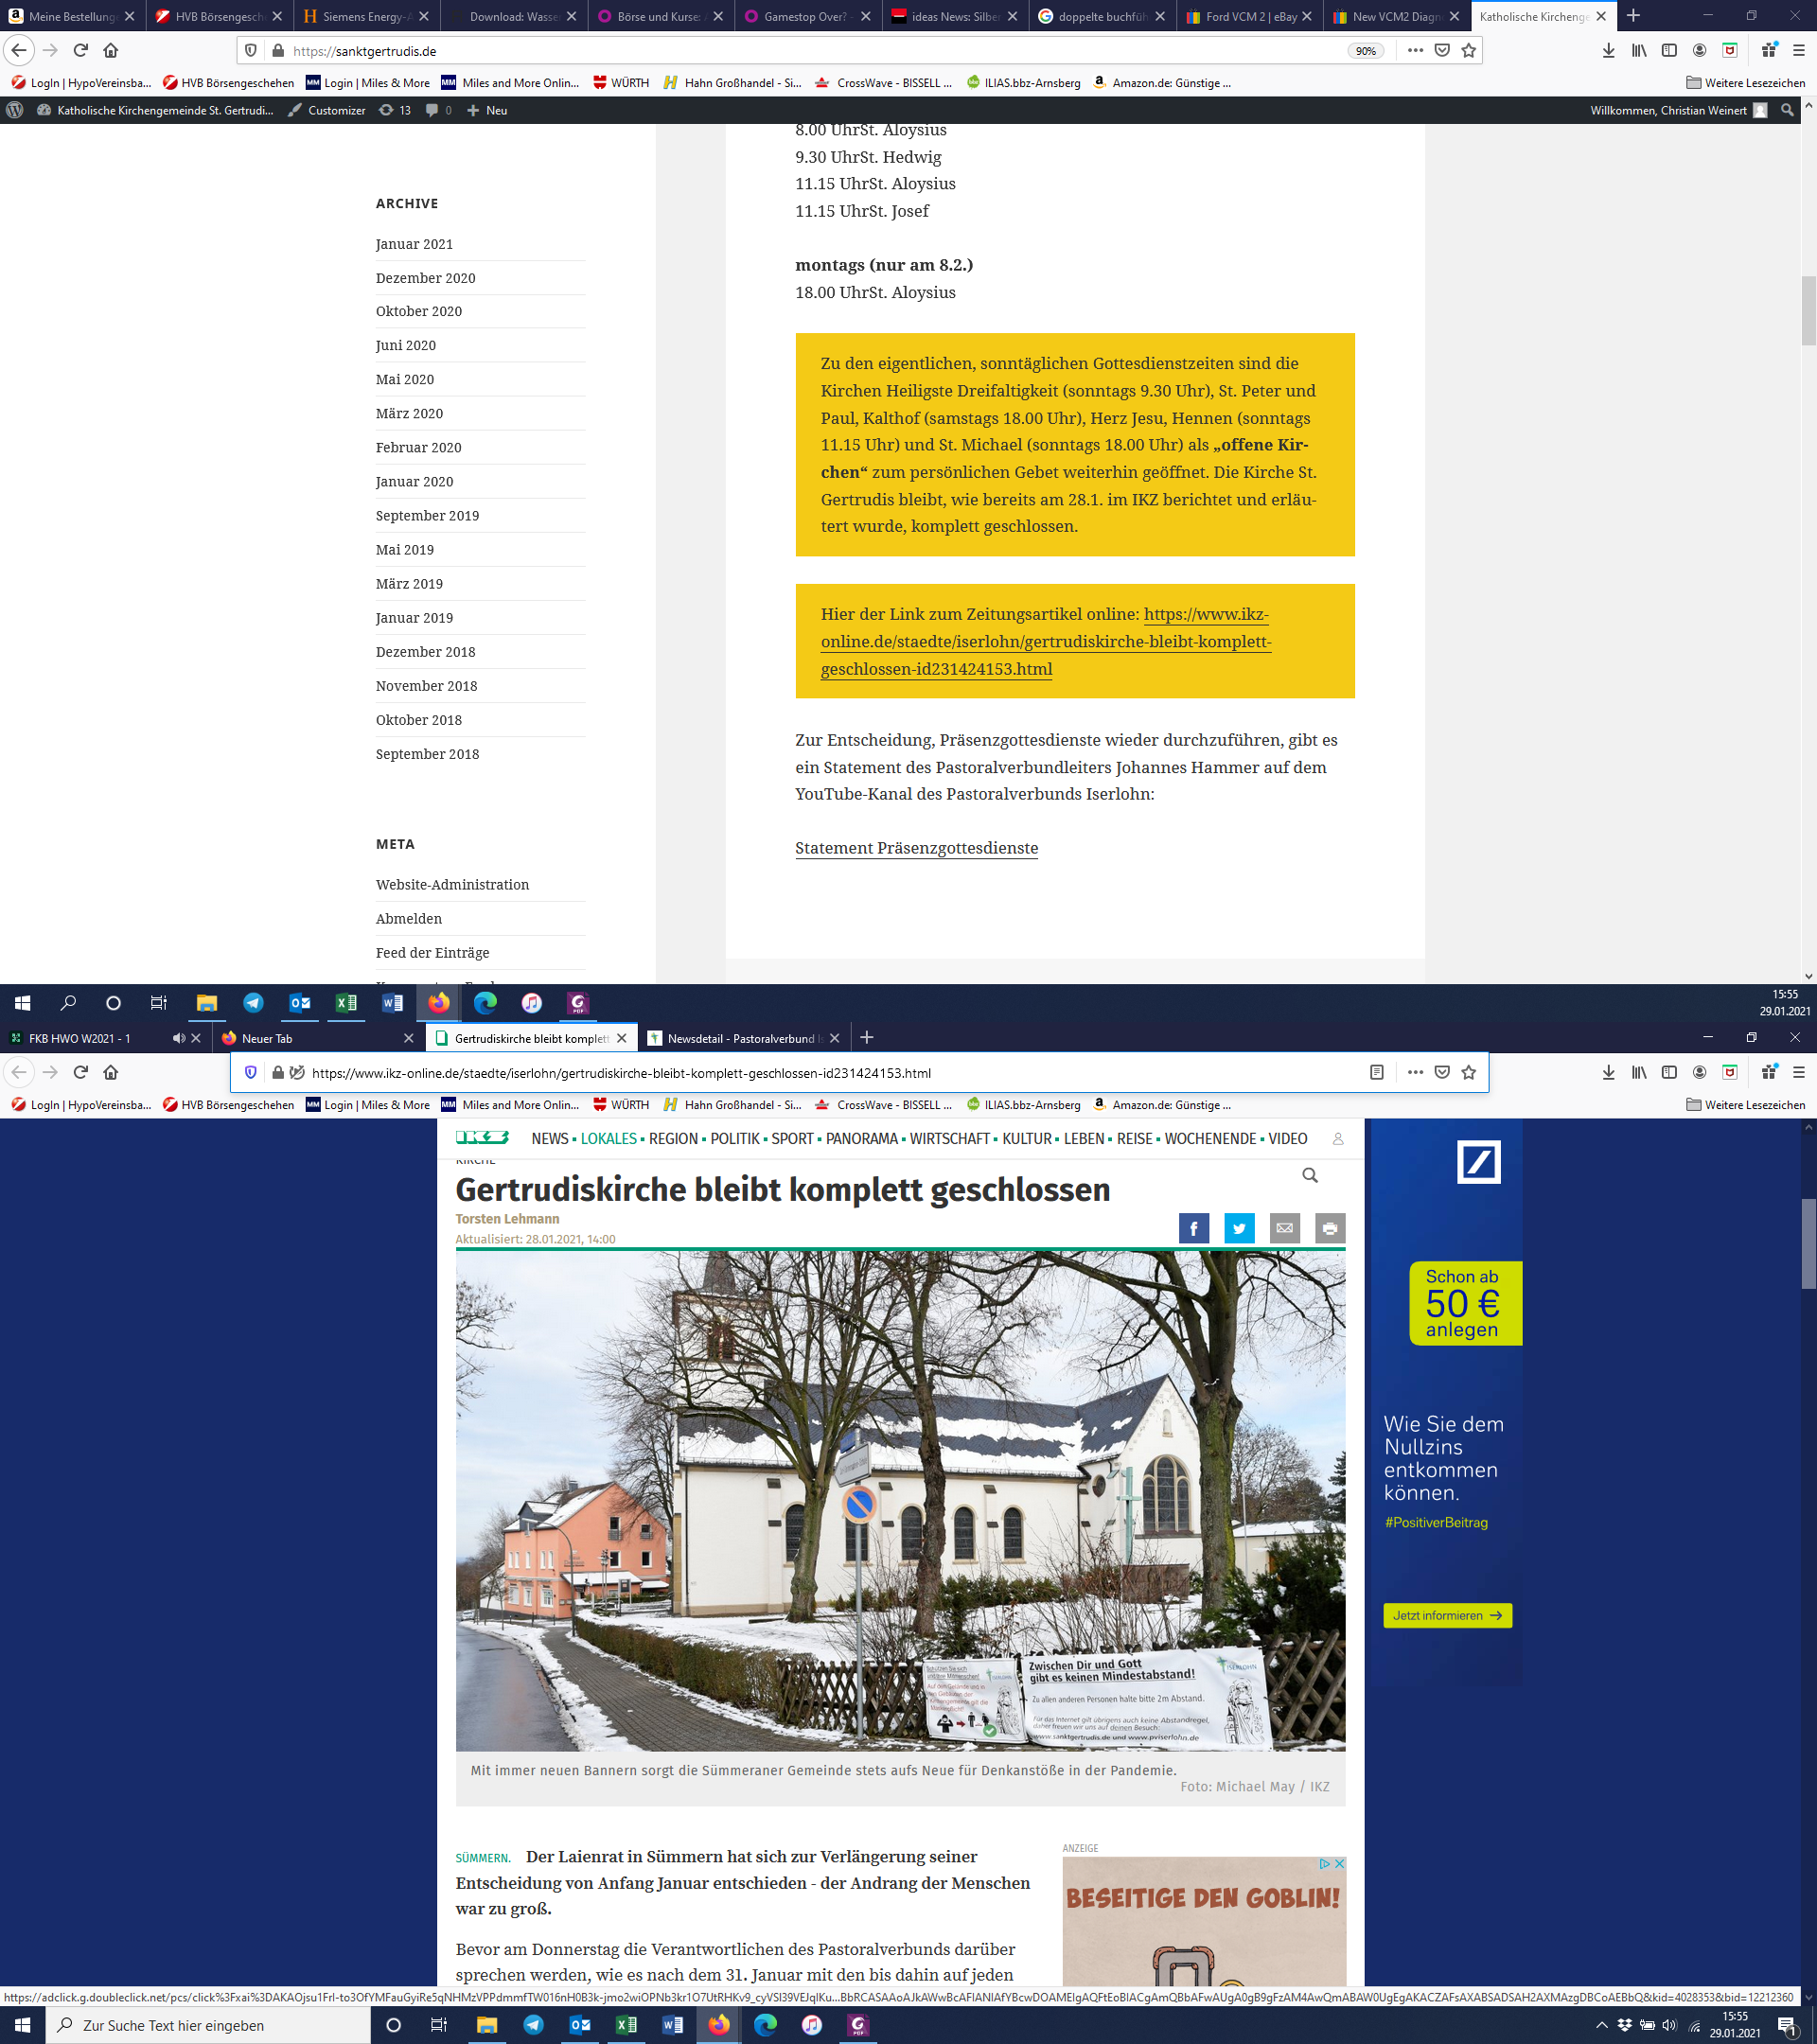The width and height of the screenshot is (1817, 2044).
Task: Open the Januar 2021 archive link
Action: pyautogui.click(x=414, y=244)
